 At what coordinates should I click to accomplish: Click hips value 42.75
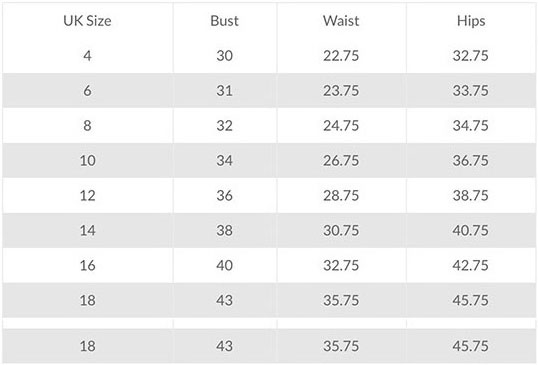click(470, 266)
